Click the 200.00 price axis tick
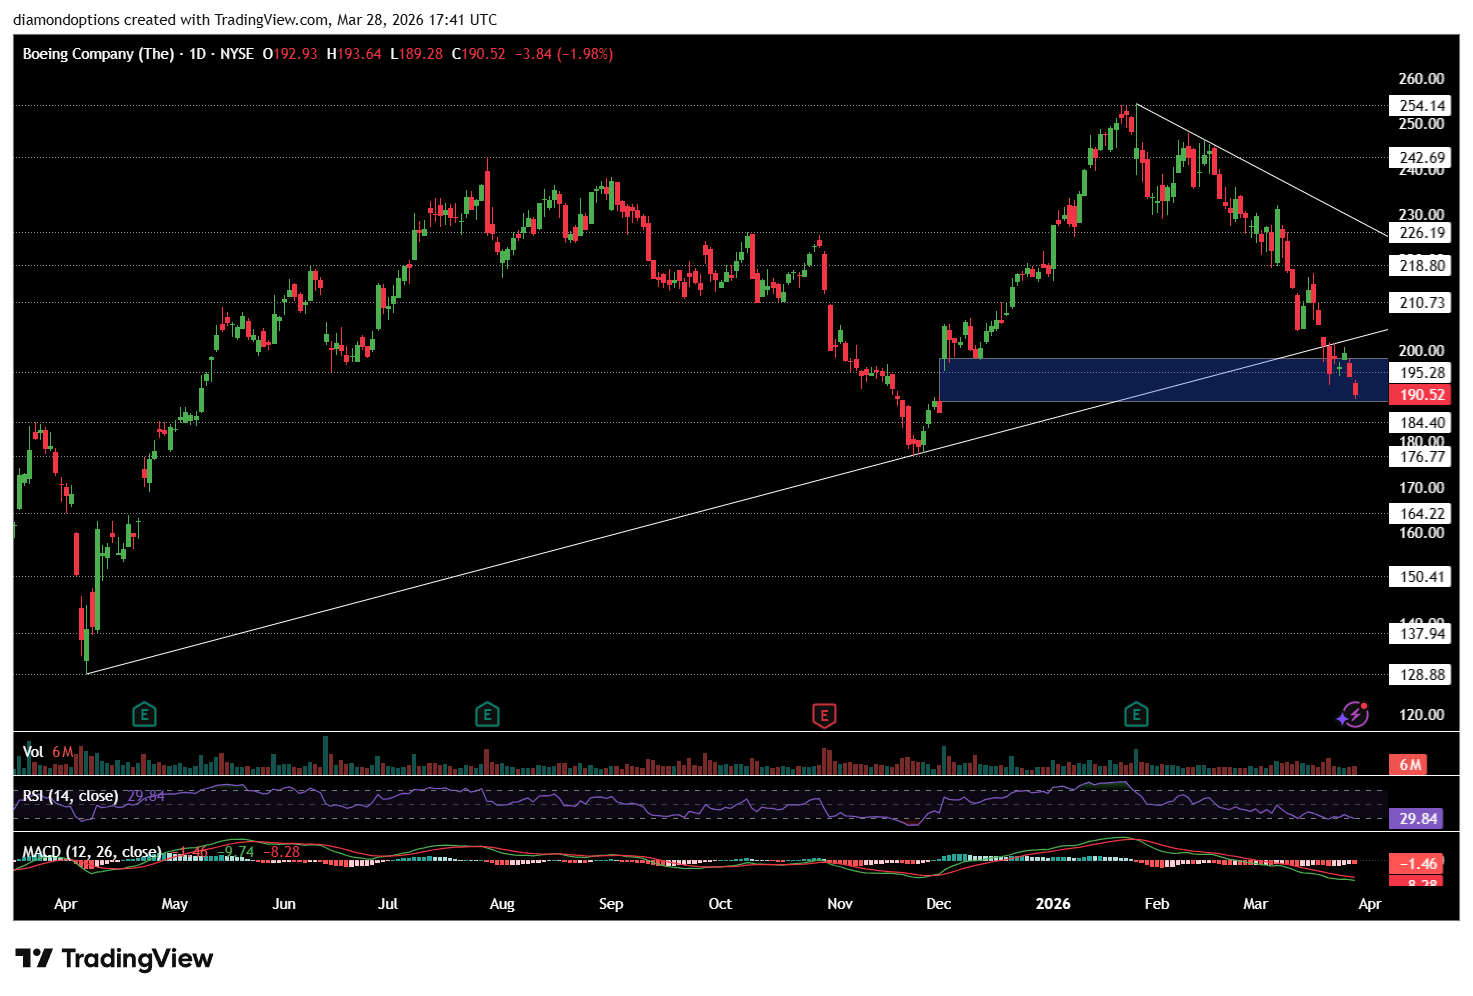Screen dimensions: 1473x996 [x=1421, y=351]
